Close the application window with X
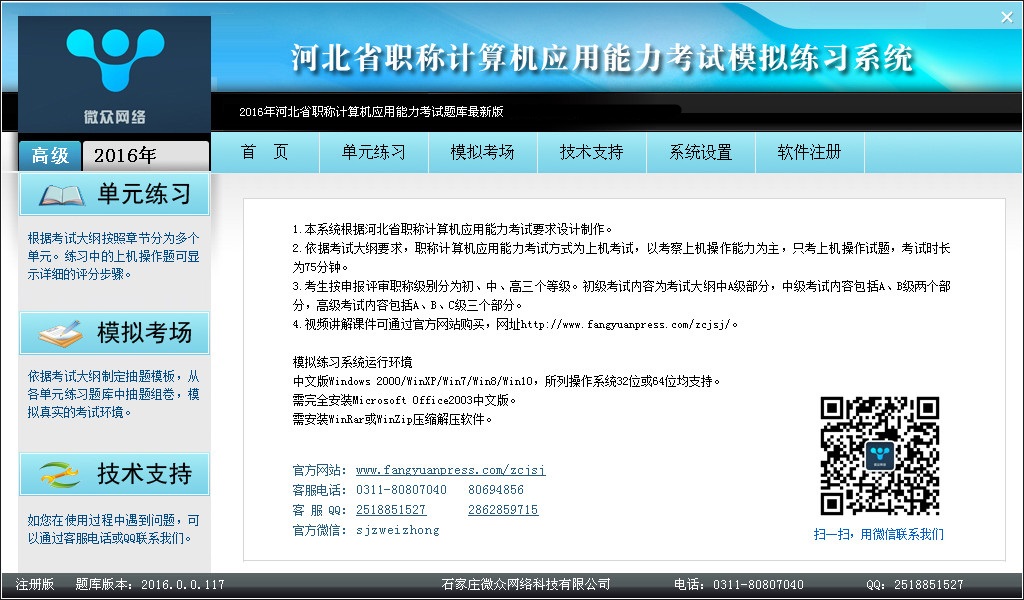 click(x=1006, y=17)
